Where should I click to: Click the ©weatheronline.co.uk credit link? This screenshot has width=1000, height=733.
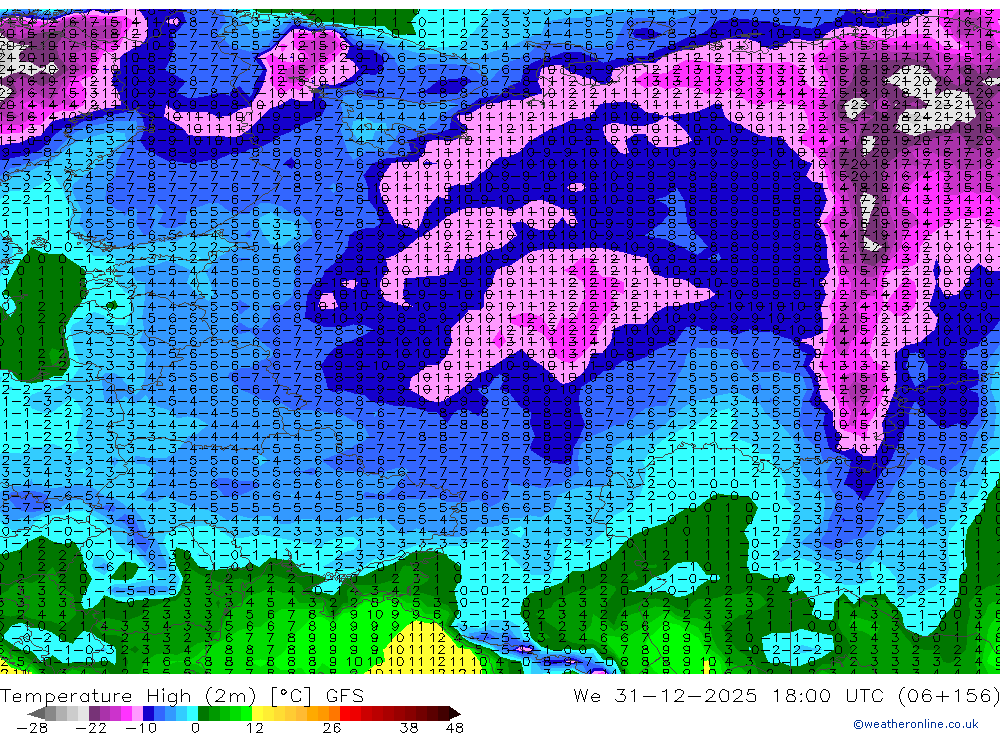point(915,724)
